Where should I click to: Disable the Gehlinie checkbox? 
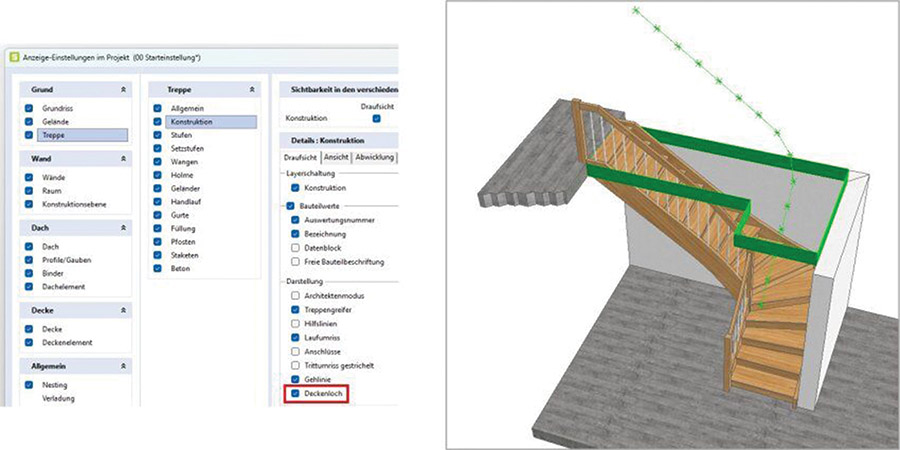[x=294, y=381]
